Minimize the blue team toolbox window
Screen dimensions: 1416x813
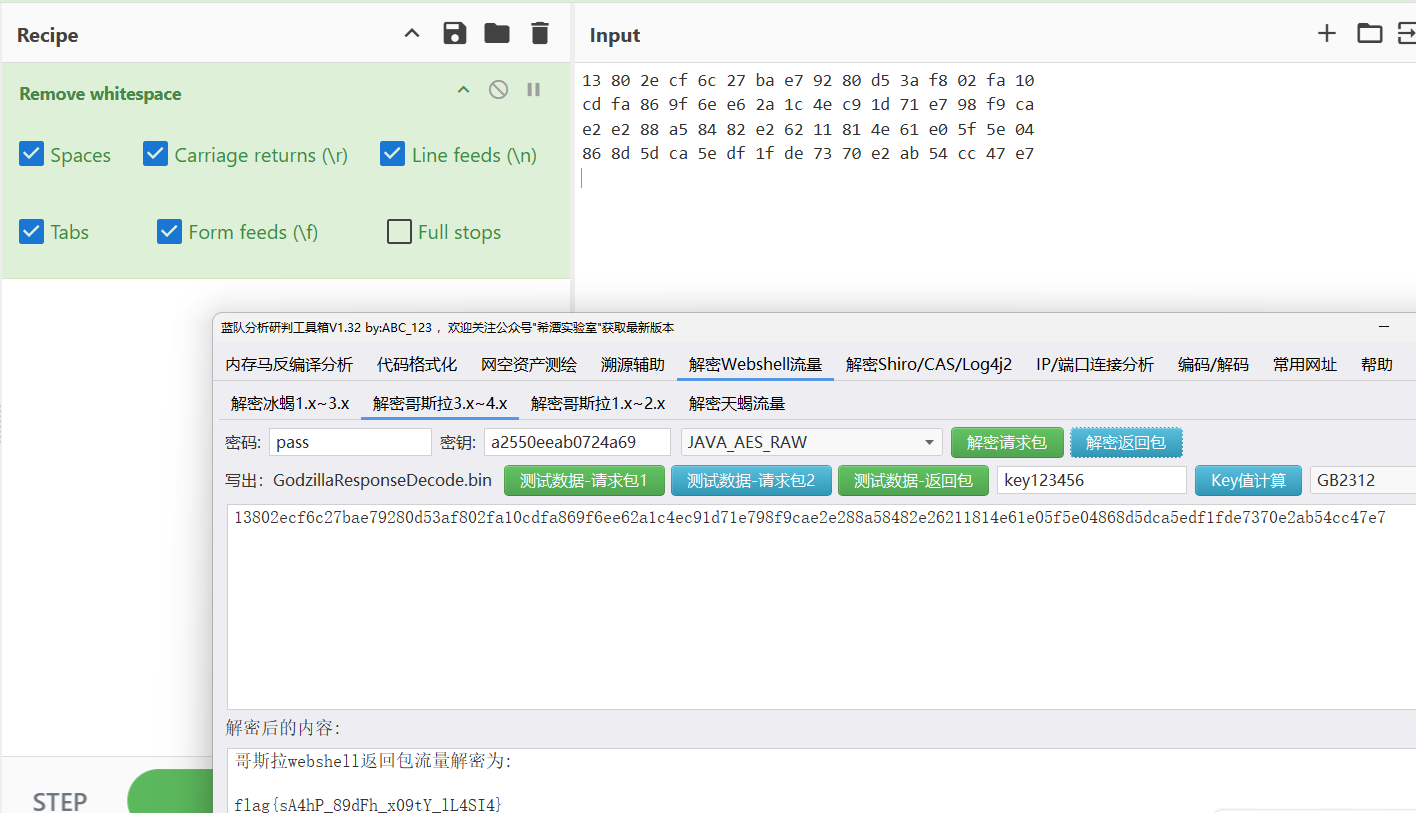[1384, 327]
